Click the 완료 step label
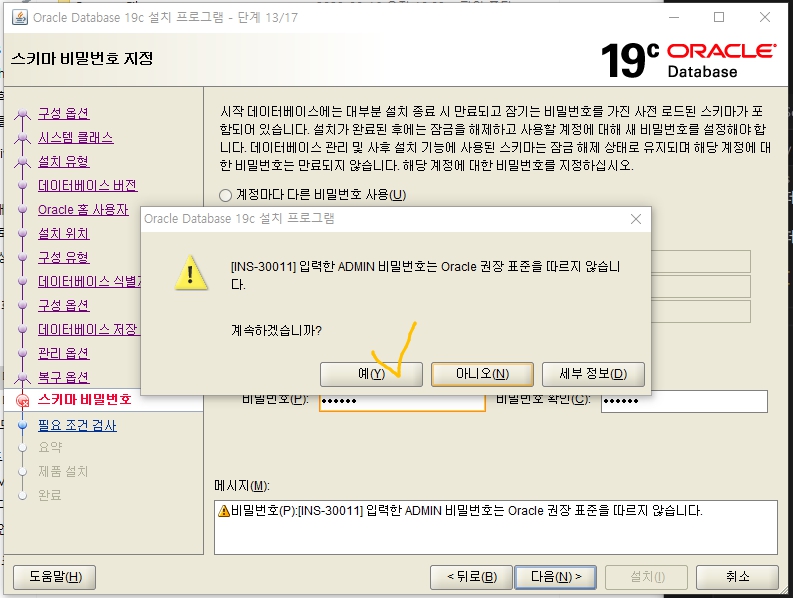 [50, 495]
